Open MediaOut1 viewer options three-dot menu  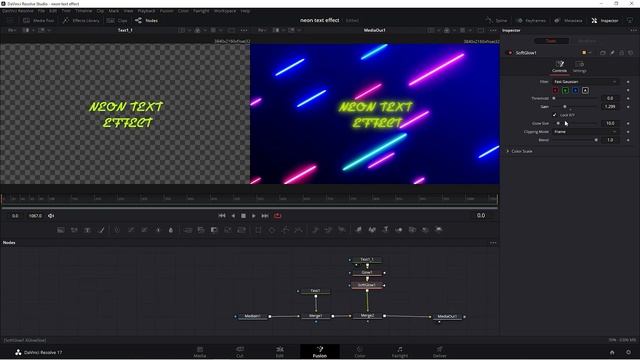pyautogui.click(x=493, y=30)
